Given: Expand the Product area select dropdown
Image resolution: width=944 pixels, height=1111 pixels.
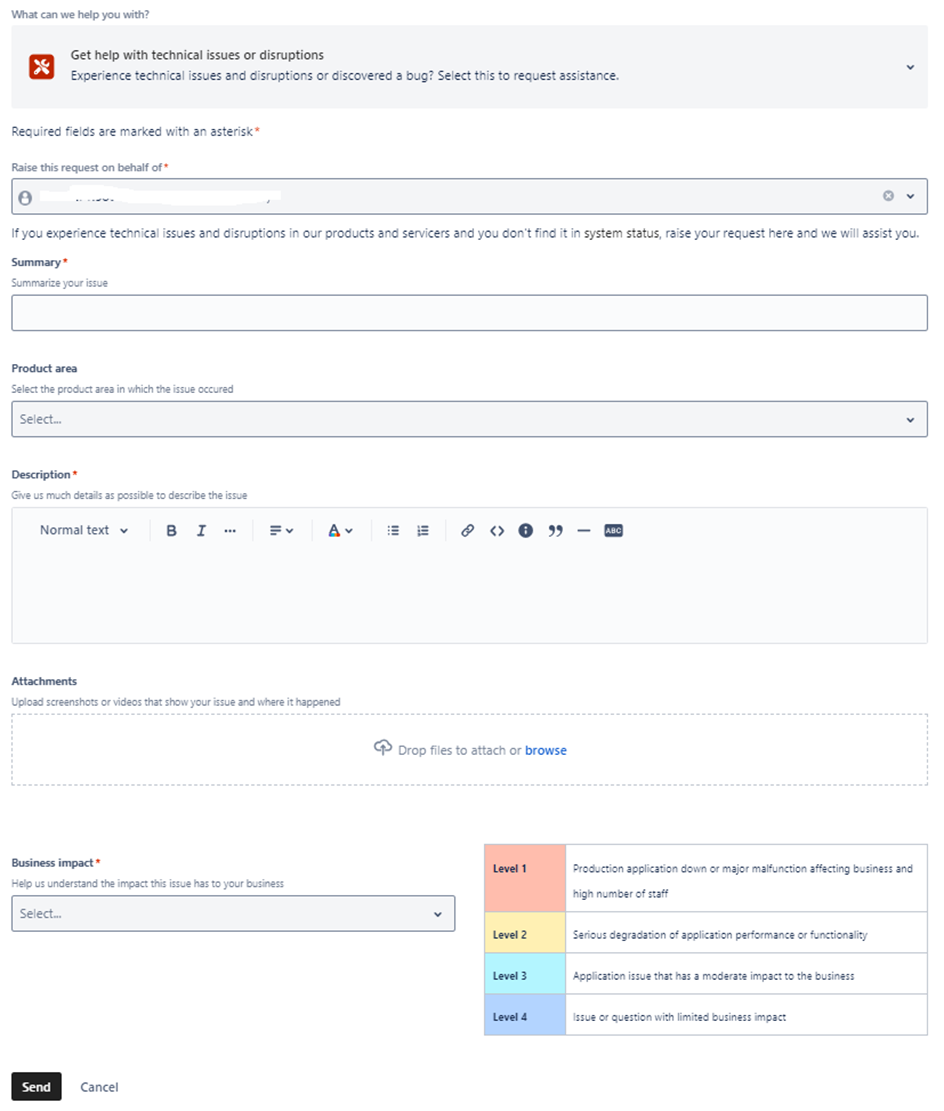Looking at the screenshot, I should tap(469, 420).
